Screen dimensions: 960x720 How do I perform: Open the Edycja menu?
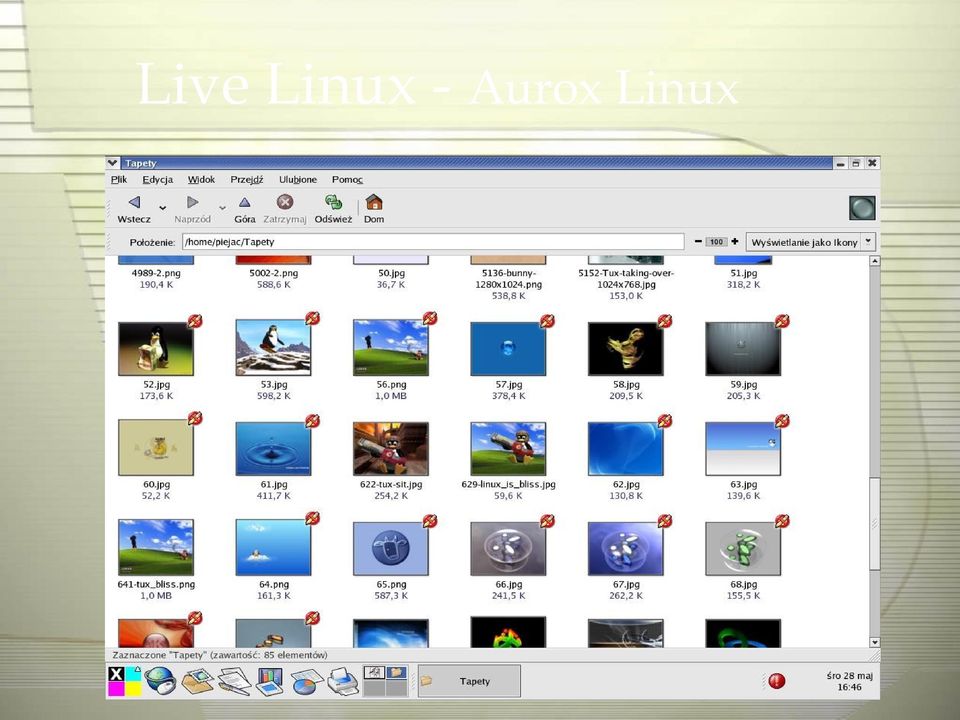(x=157, y=179)
